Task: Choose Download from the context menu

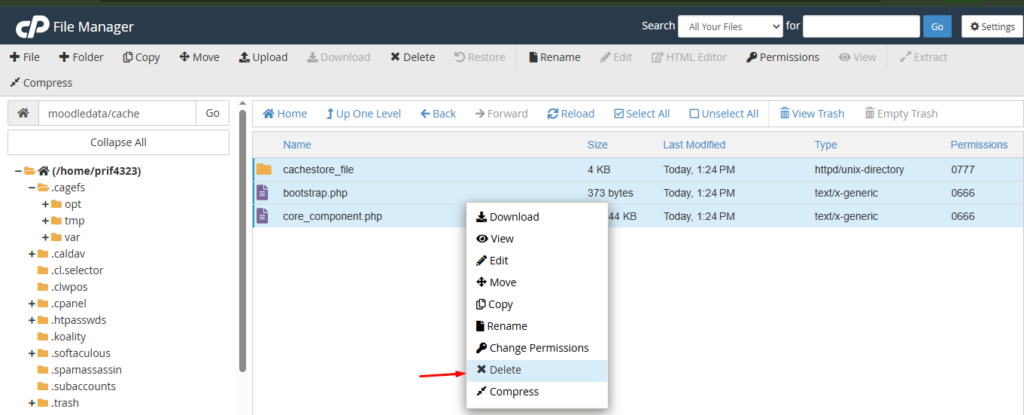Action: click(537, 217)
